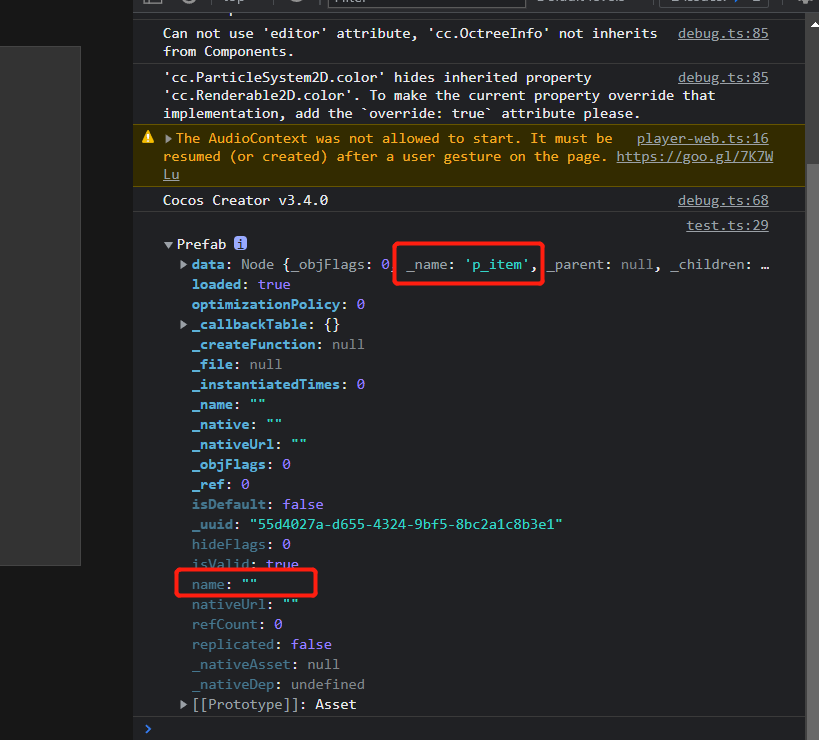This screenshot has height=740, width=819.
Task: Expand the _callbackTable property
Action: coord(183,324)
